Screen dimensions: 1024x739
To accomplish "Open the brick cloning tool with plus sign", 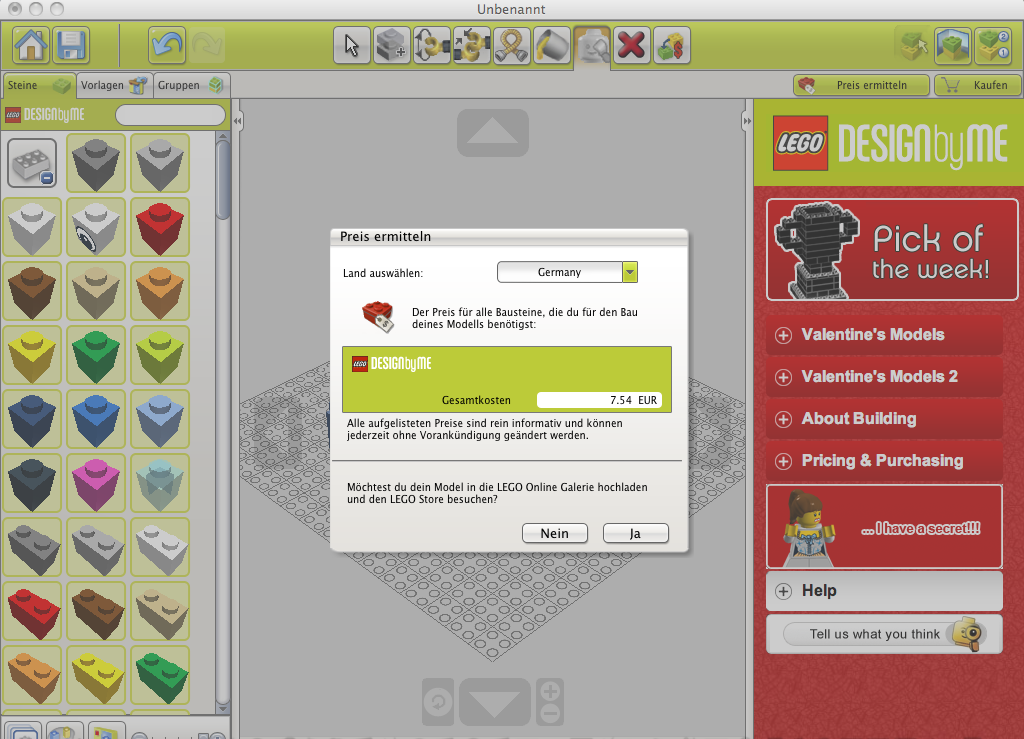I will 392,45.
